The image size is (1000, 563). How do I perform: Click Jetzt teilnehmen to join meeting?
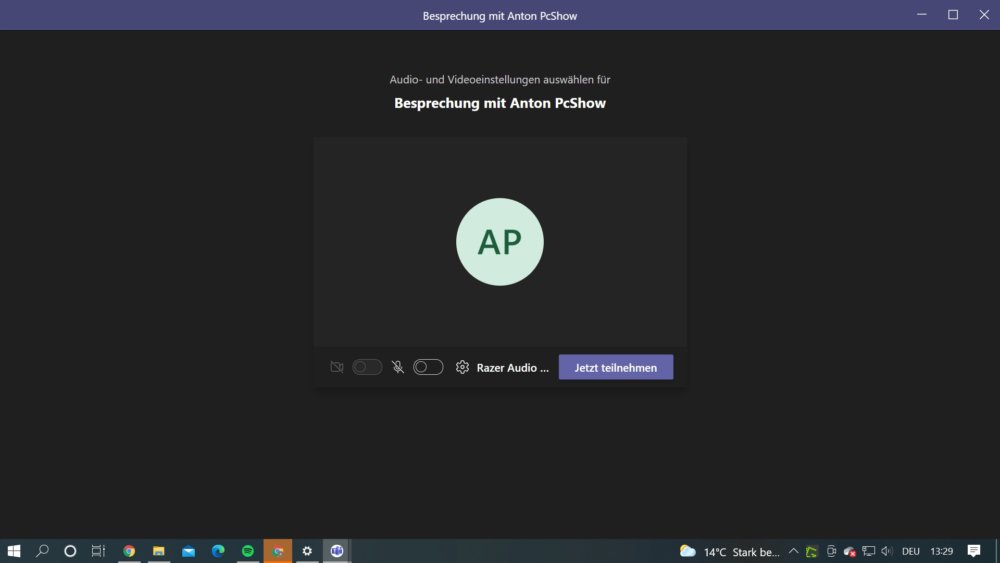[x=615, y=367]
